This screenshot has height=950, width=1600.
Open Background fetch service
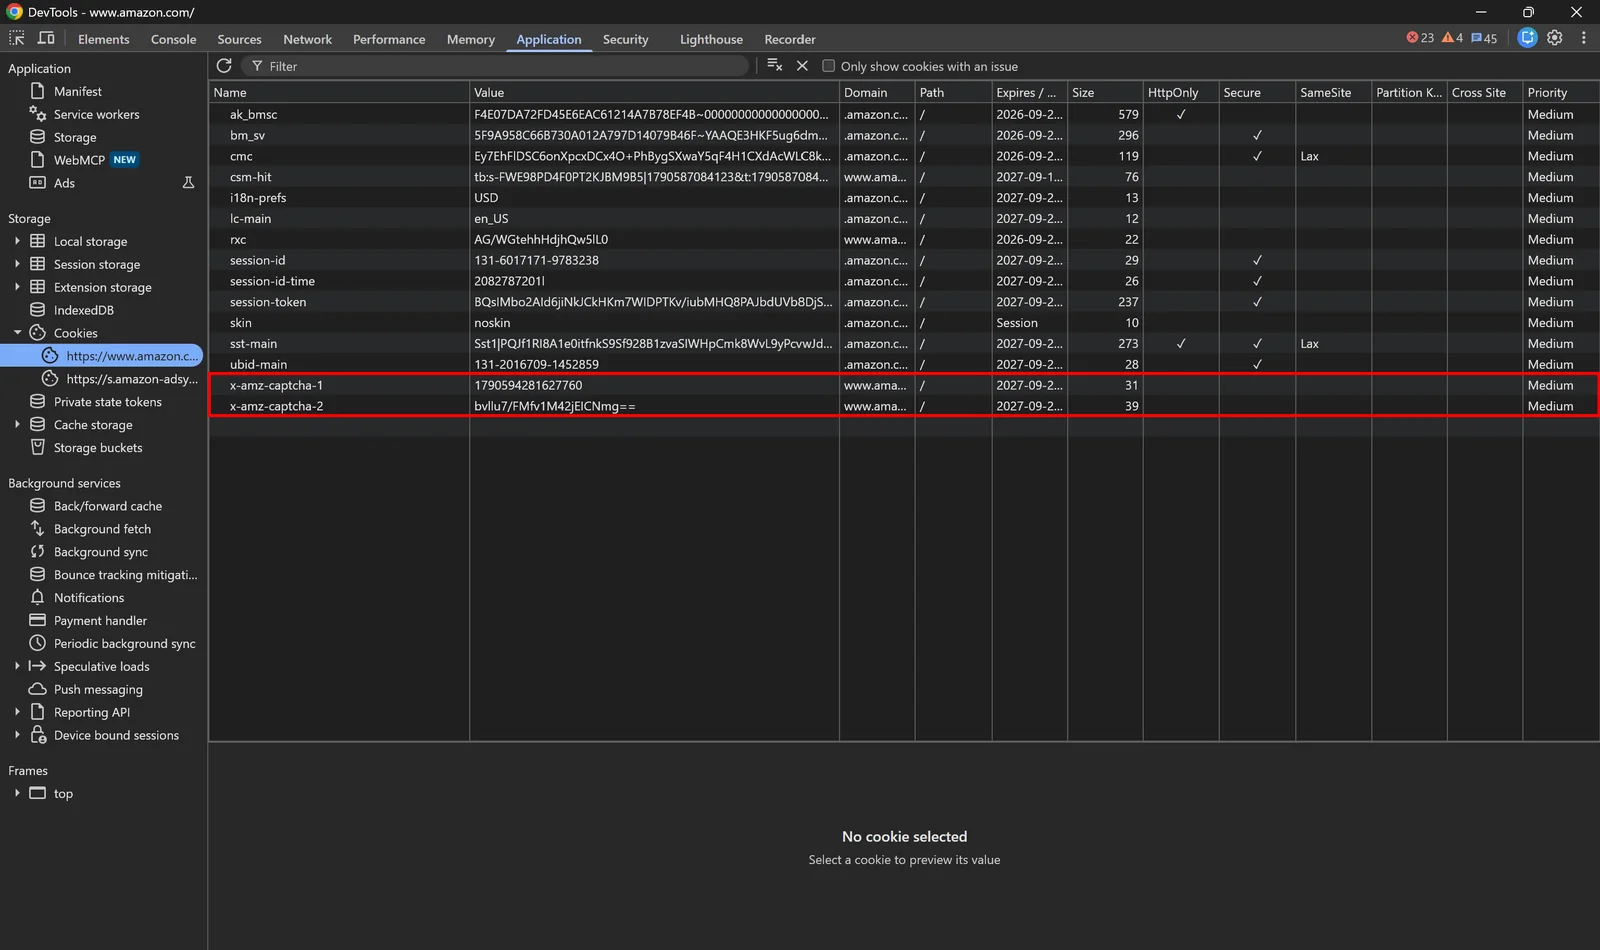click(102, 529)
